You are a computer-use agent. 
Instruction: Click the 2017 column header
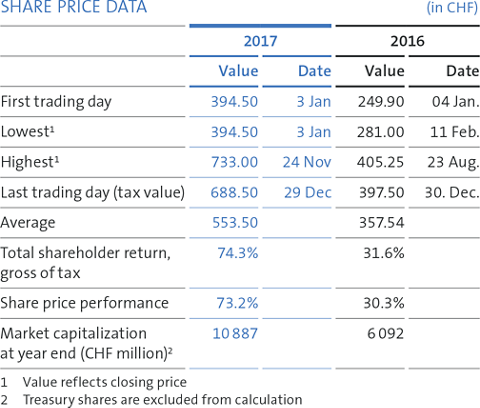coord(260,41)
